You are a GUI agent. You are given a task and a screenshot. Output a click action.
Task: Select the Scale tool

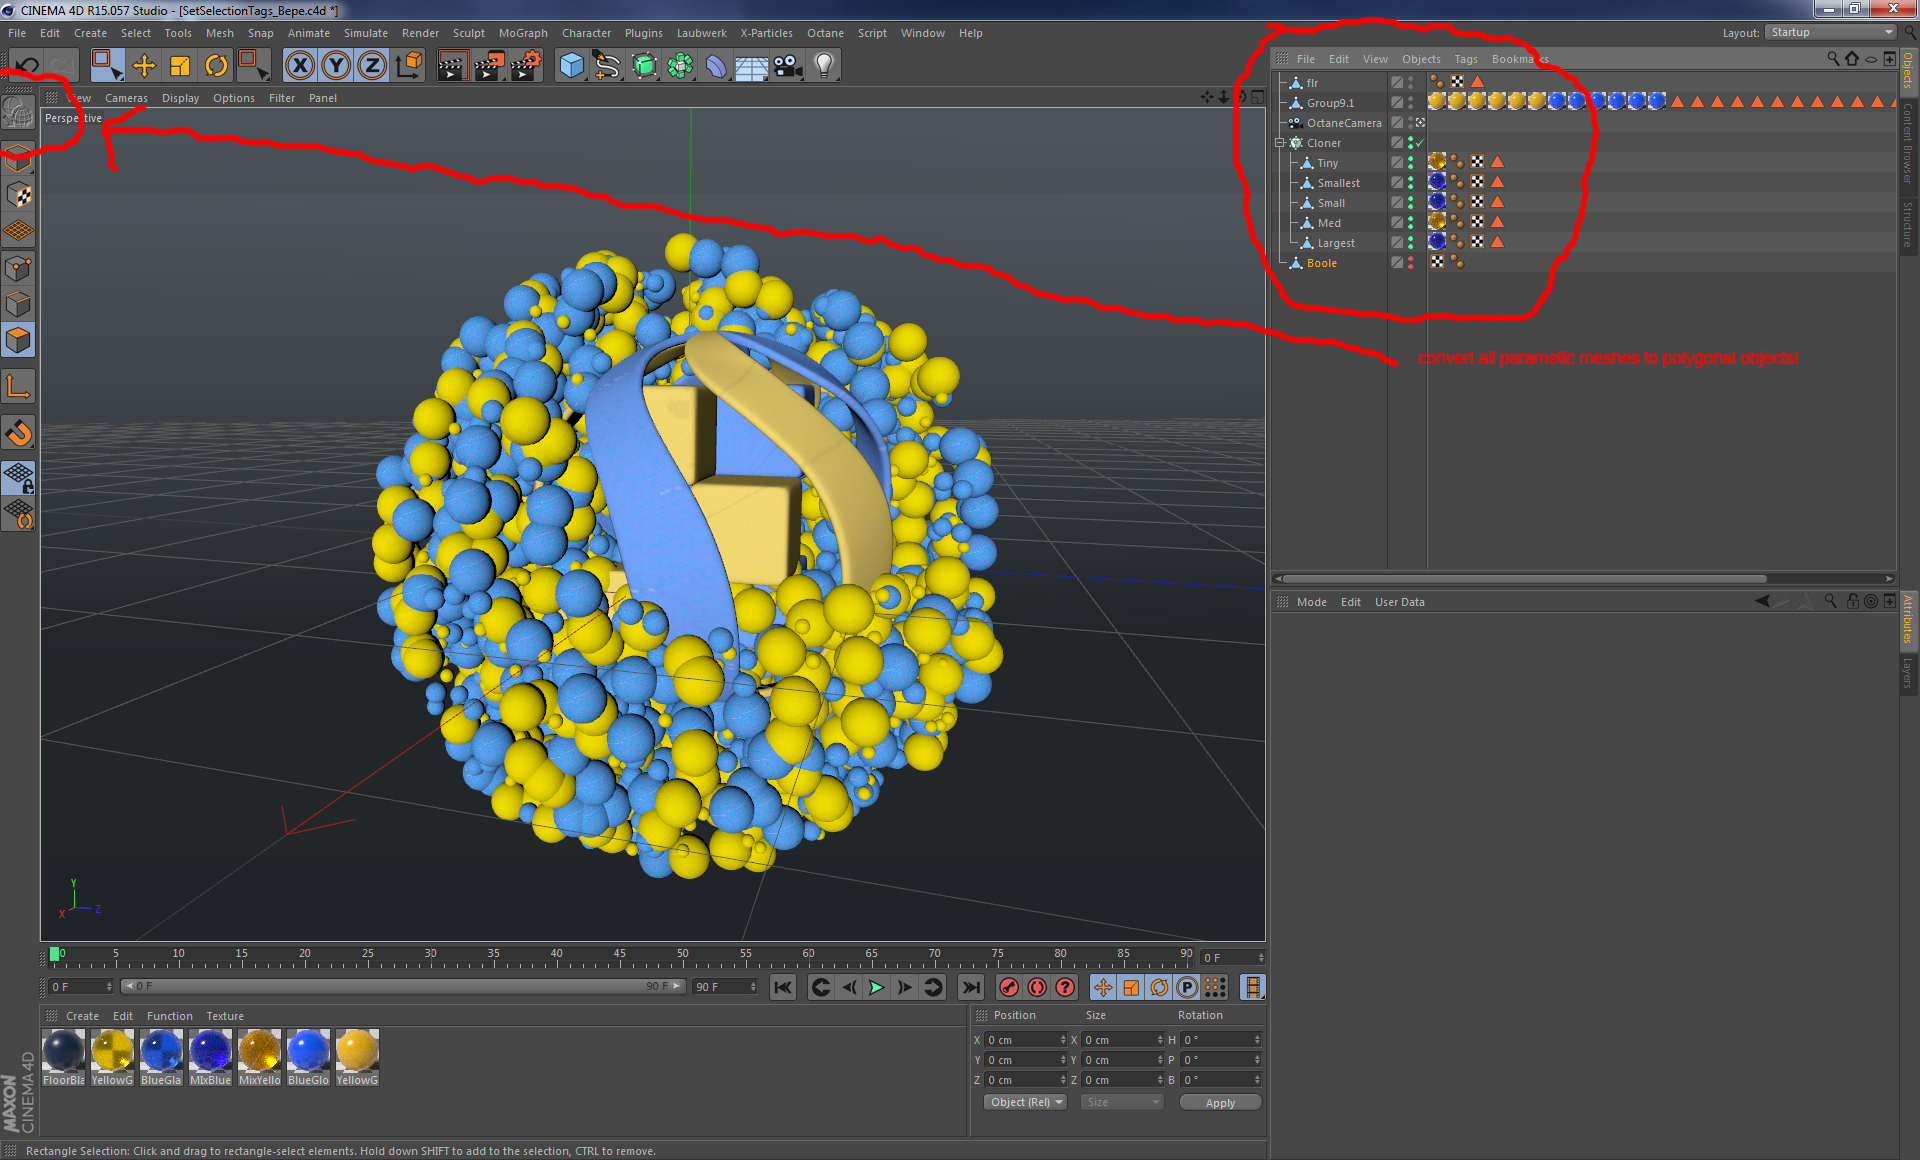[180, 66]
